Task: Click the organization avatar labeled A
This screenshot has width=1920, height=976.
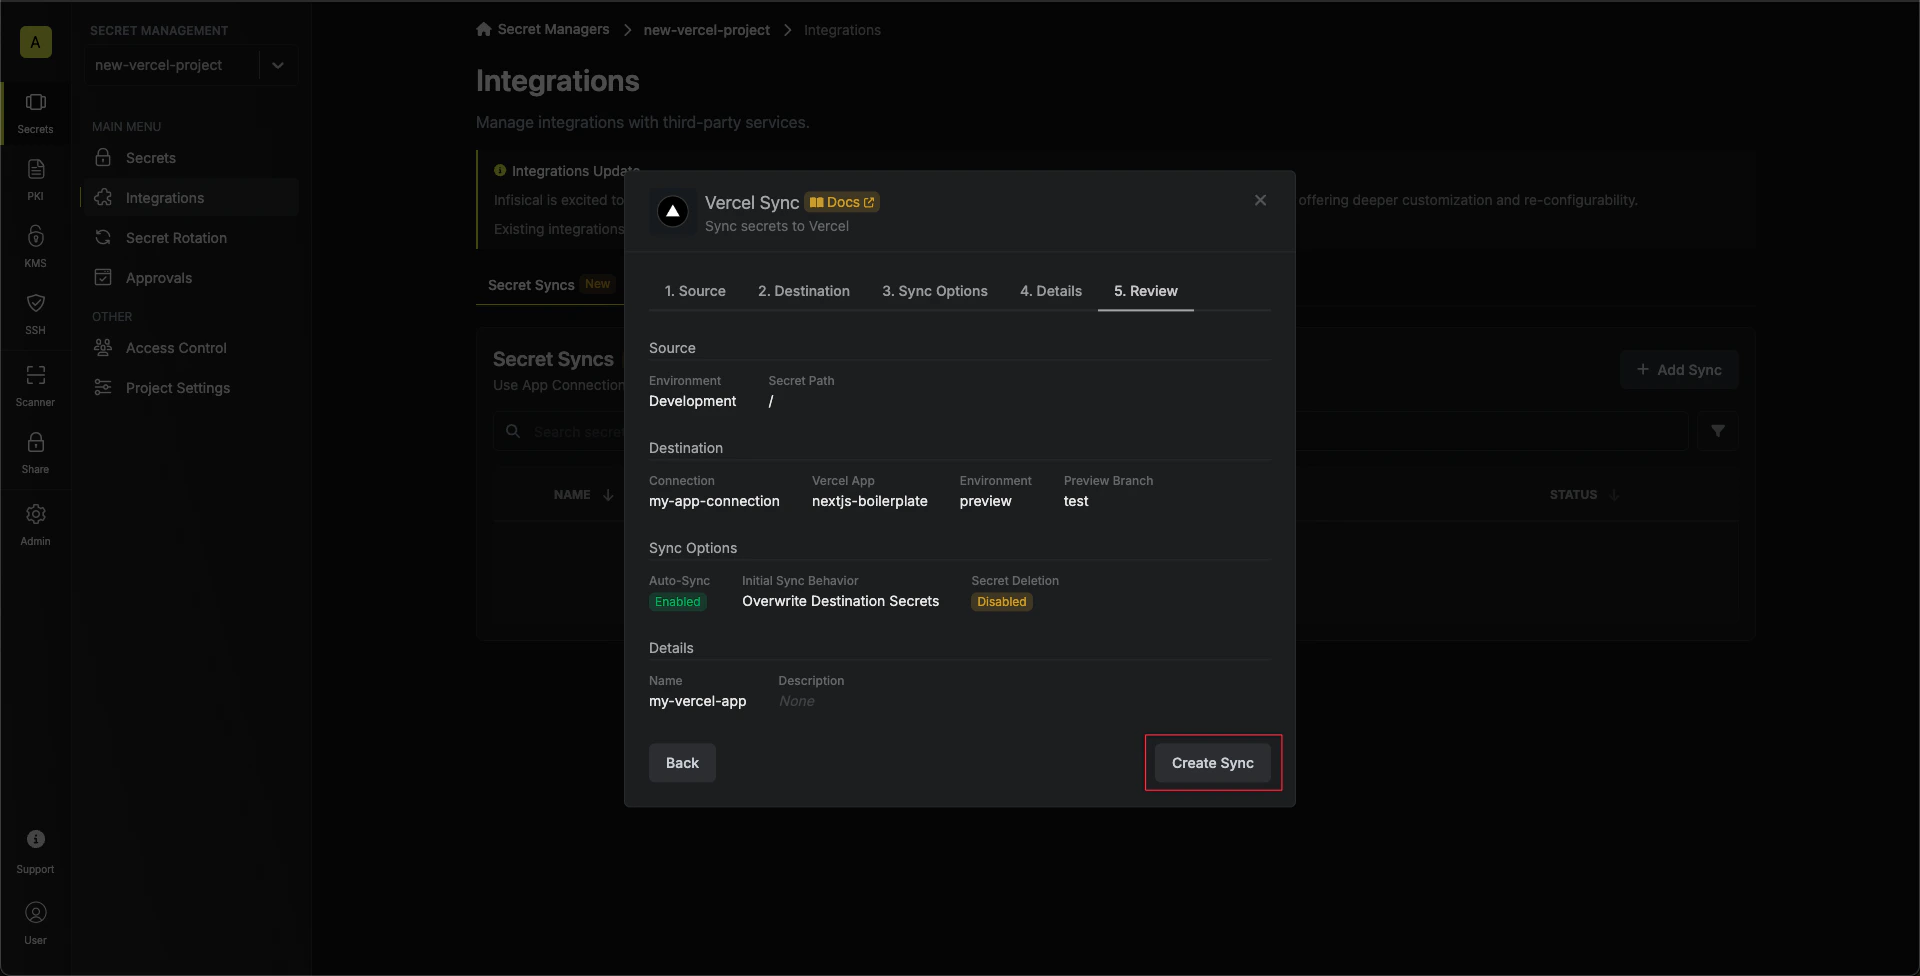Action: coord(36,42)
